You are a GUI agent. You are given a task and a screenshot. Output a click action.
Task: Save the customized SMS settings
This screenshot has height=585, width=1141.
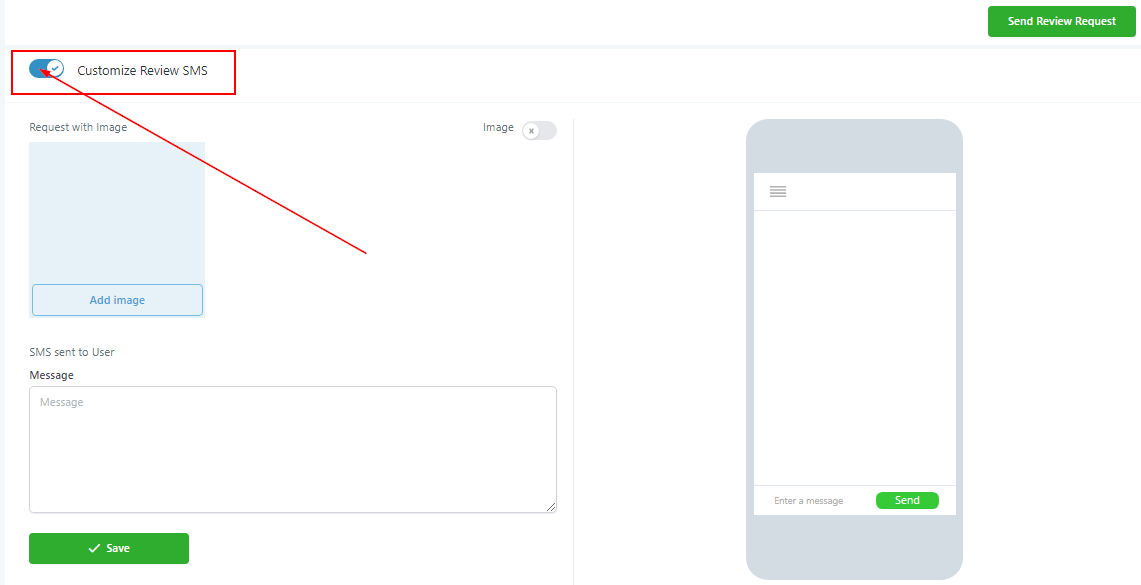(109, 549)
